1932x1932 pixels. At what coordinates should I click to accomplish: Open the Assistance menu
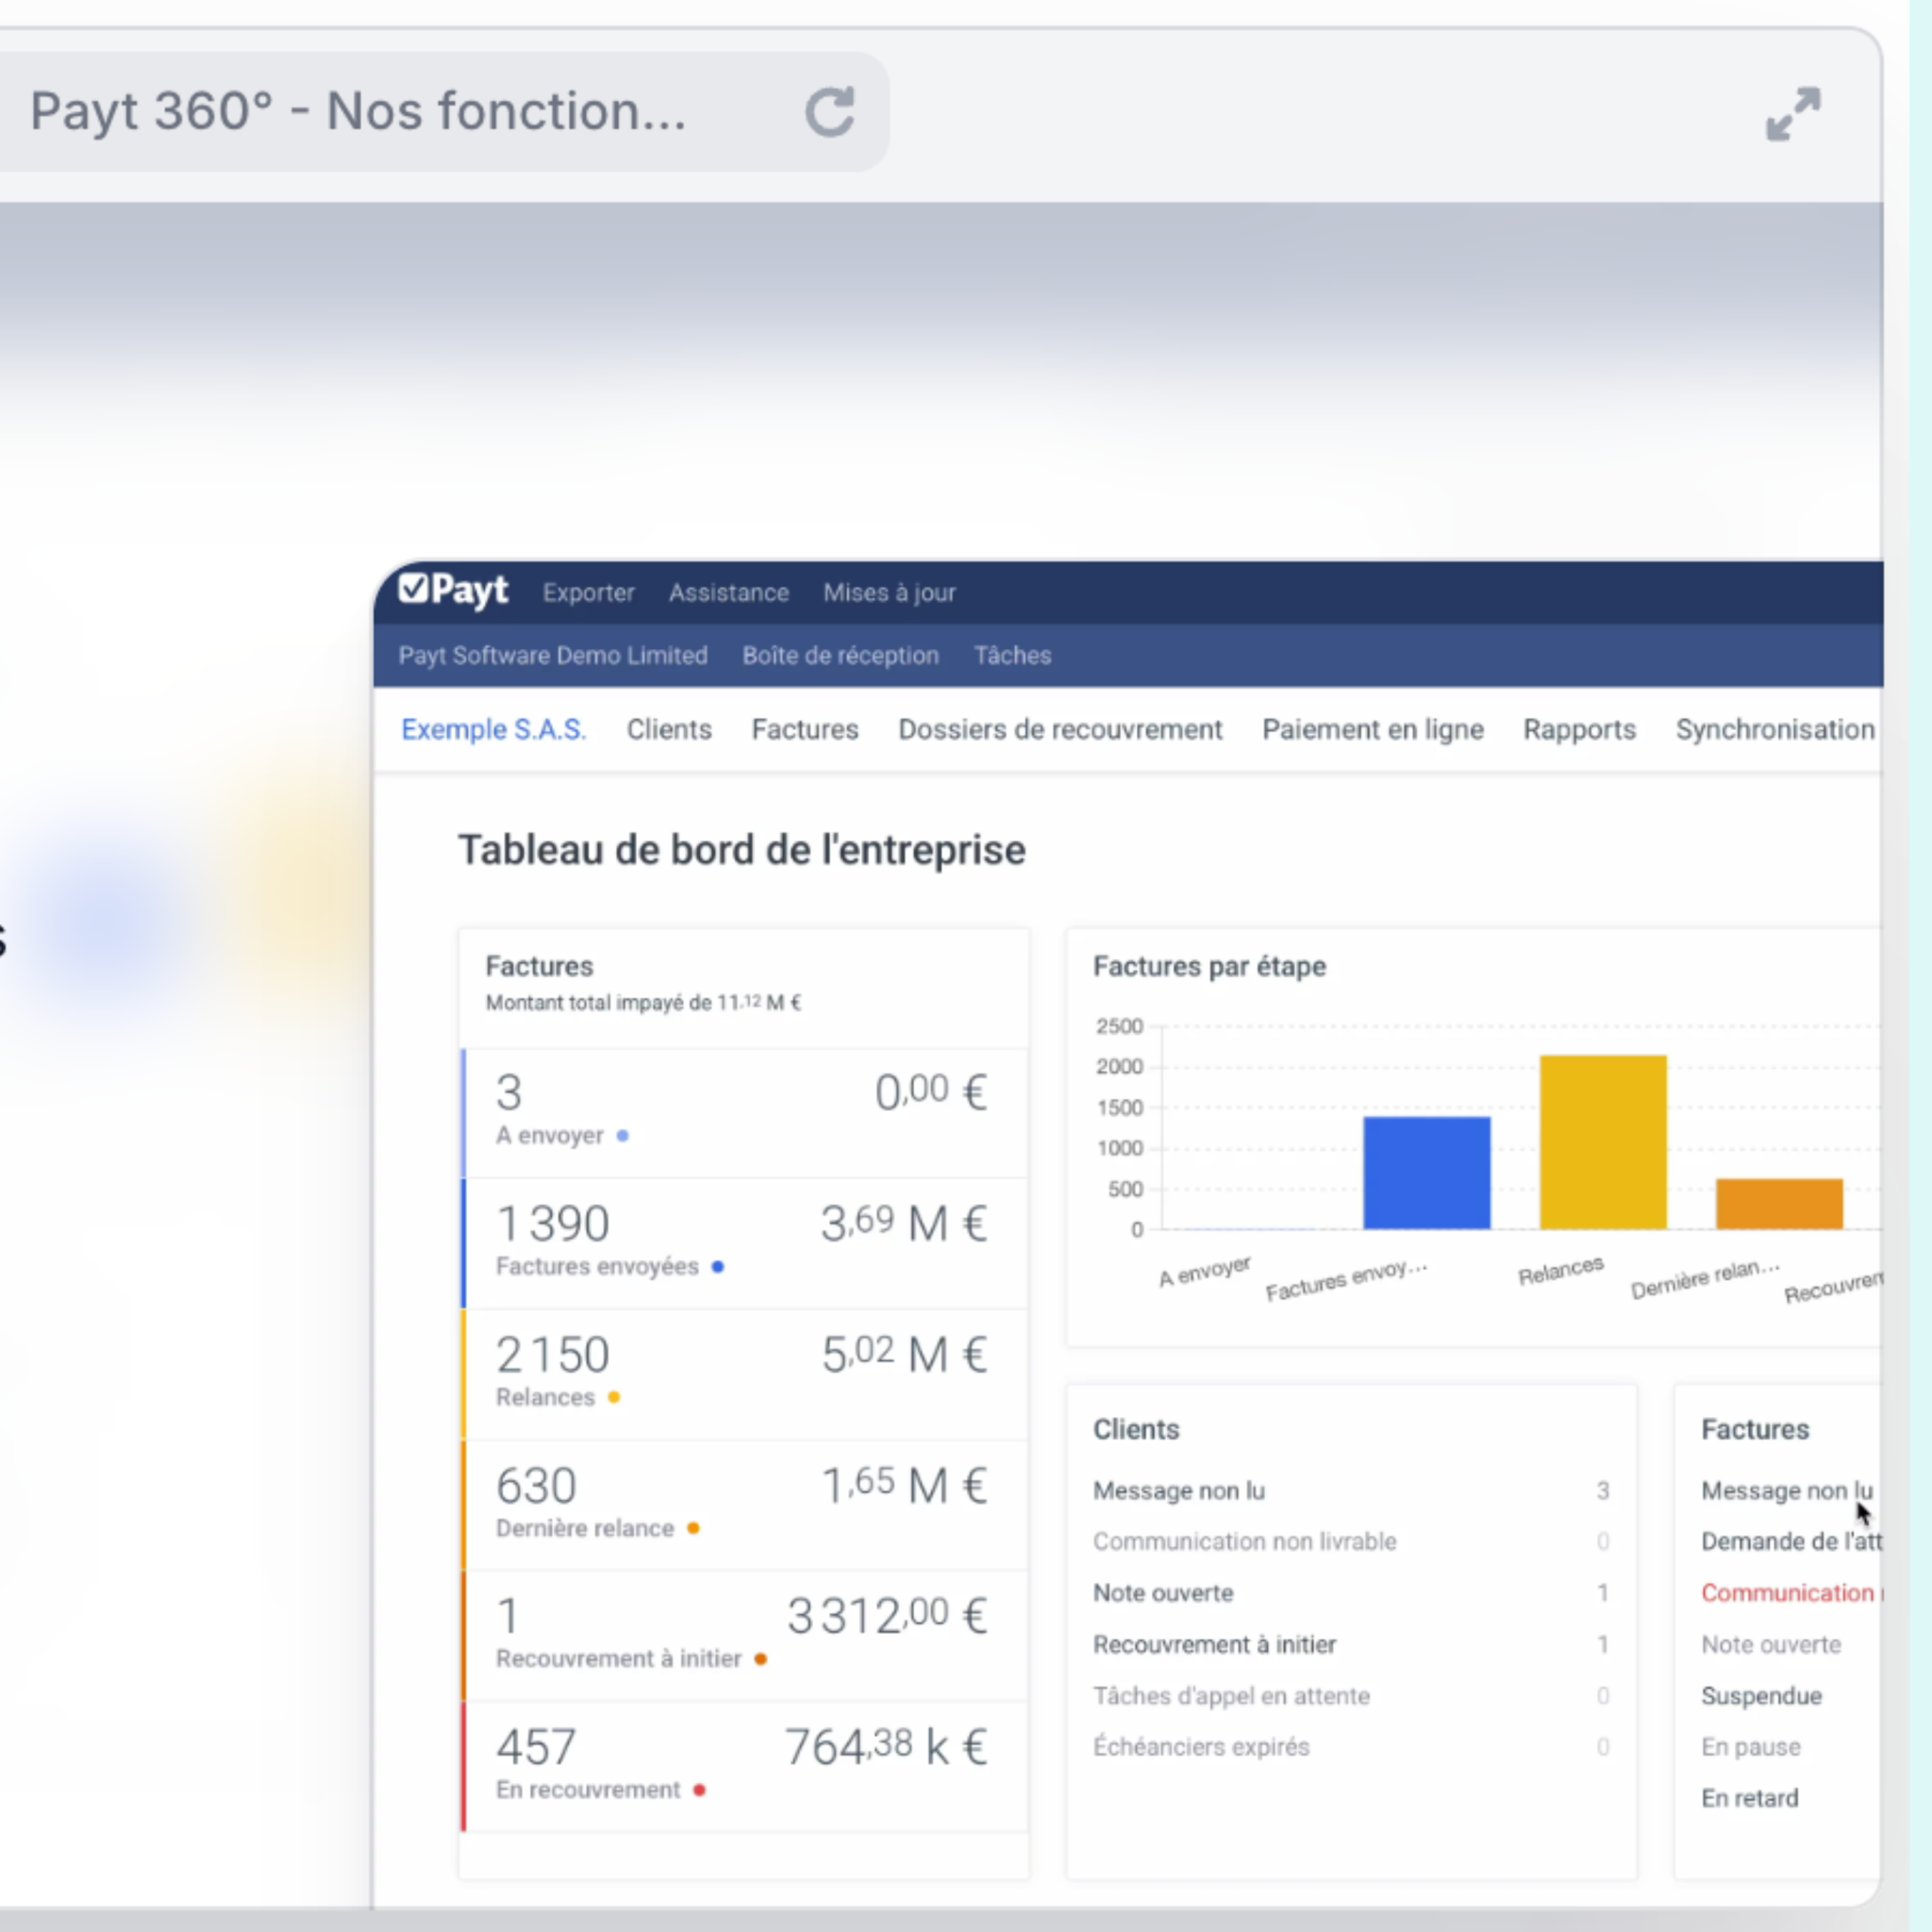pos(729,593)
